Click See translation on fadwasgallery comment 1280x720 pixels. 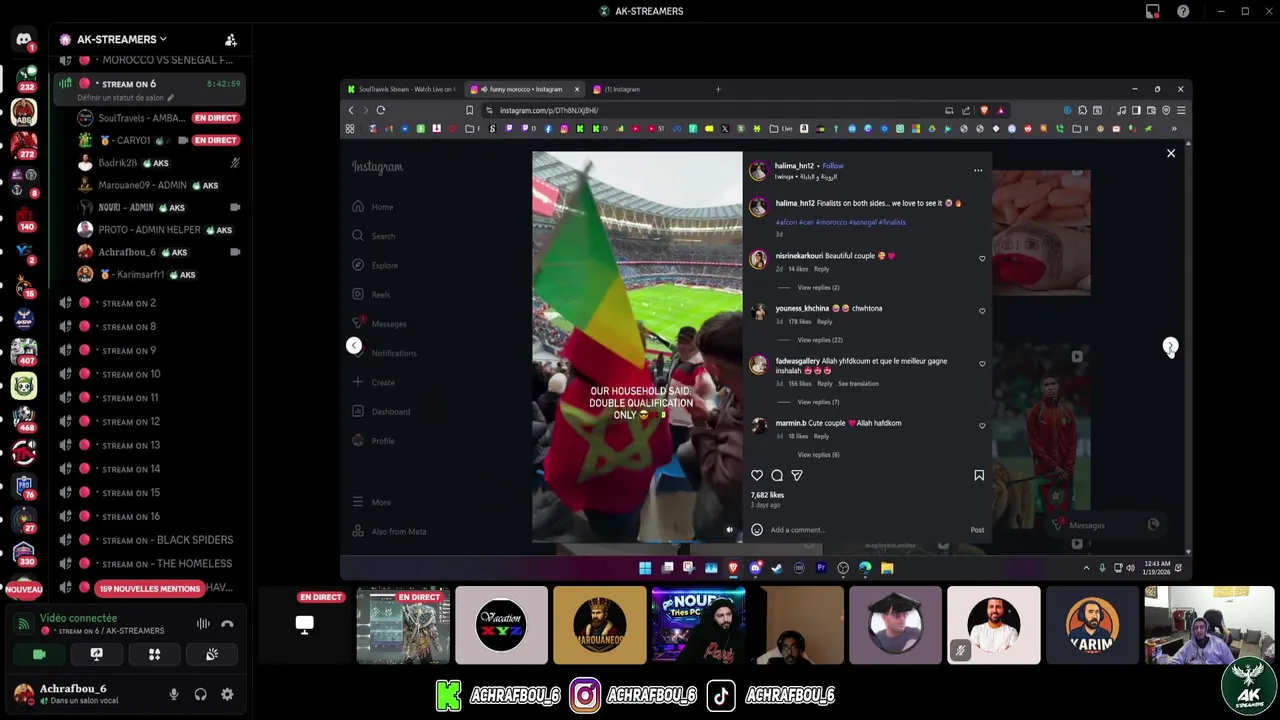pyautogui.click(x=858, y=384)
